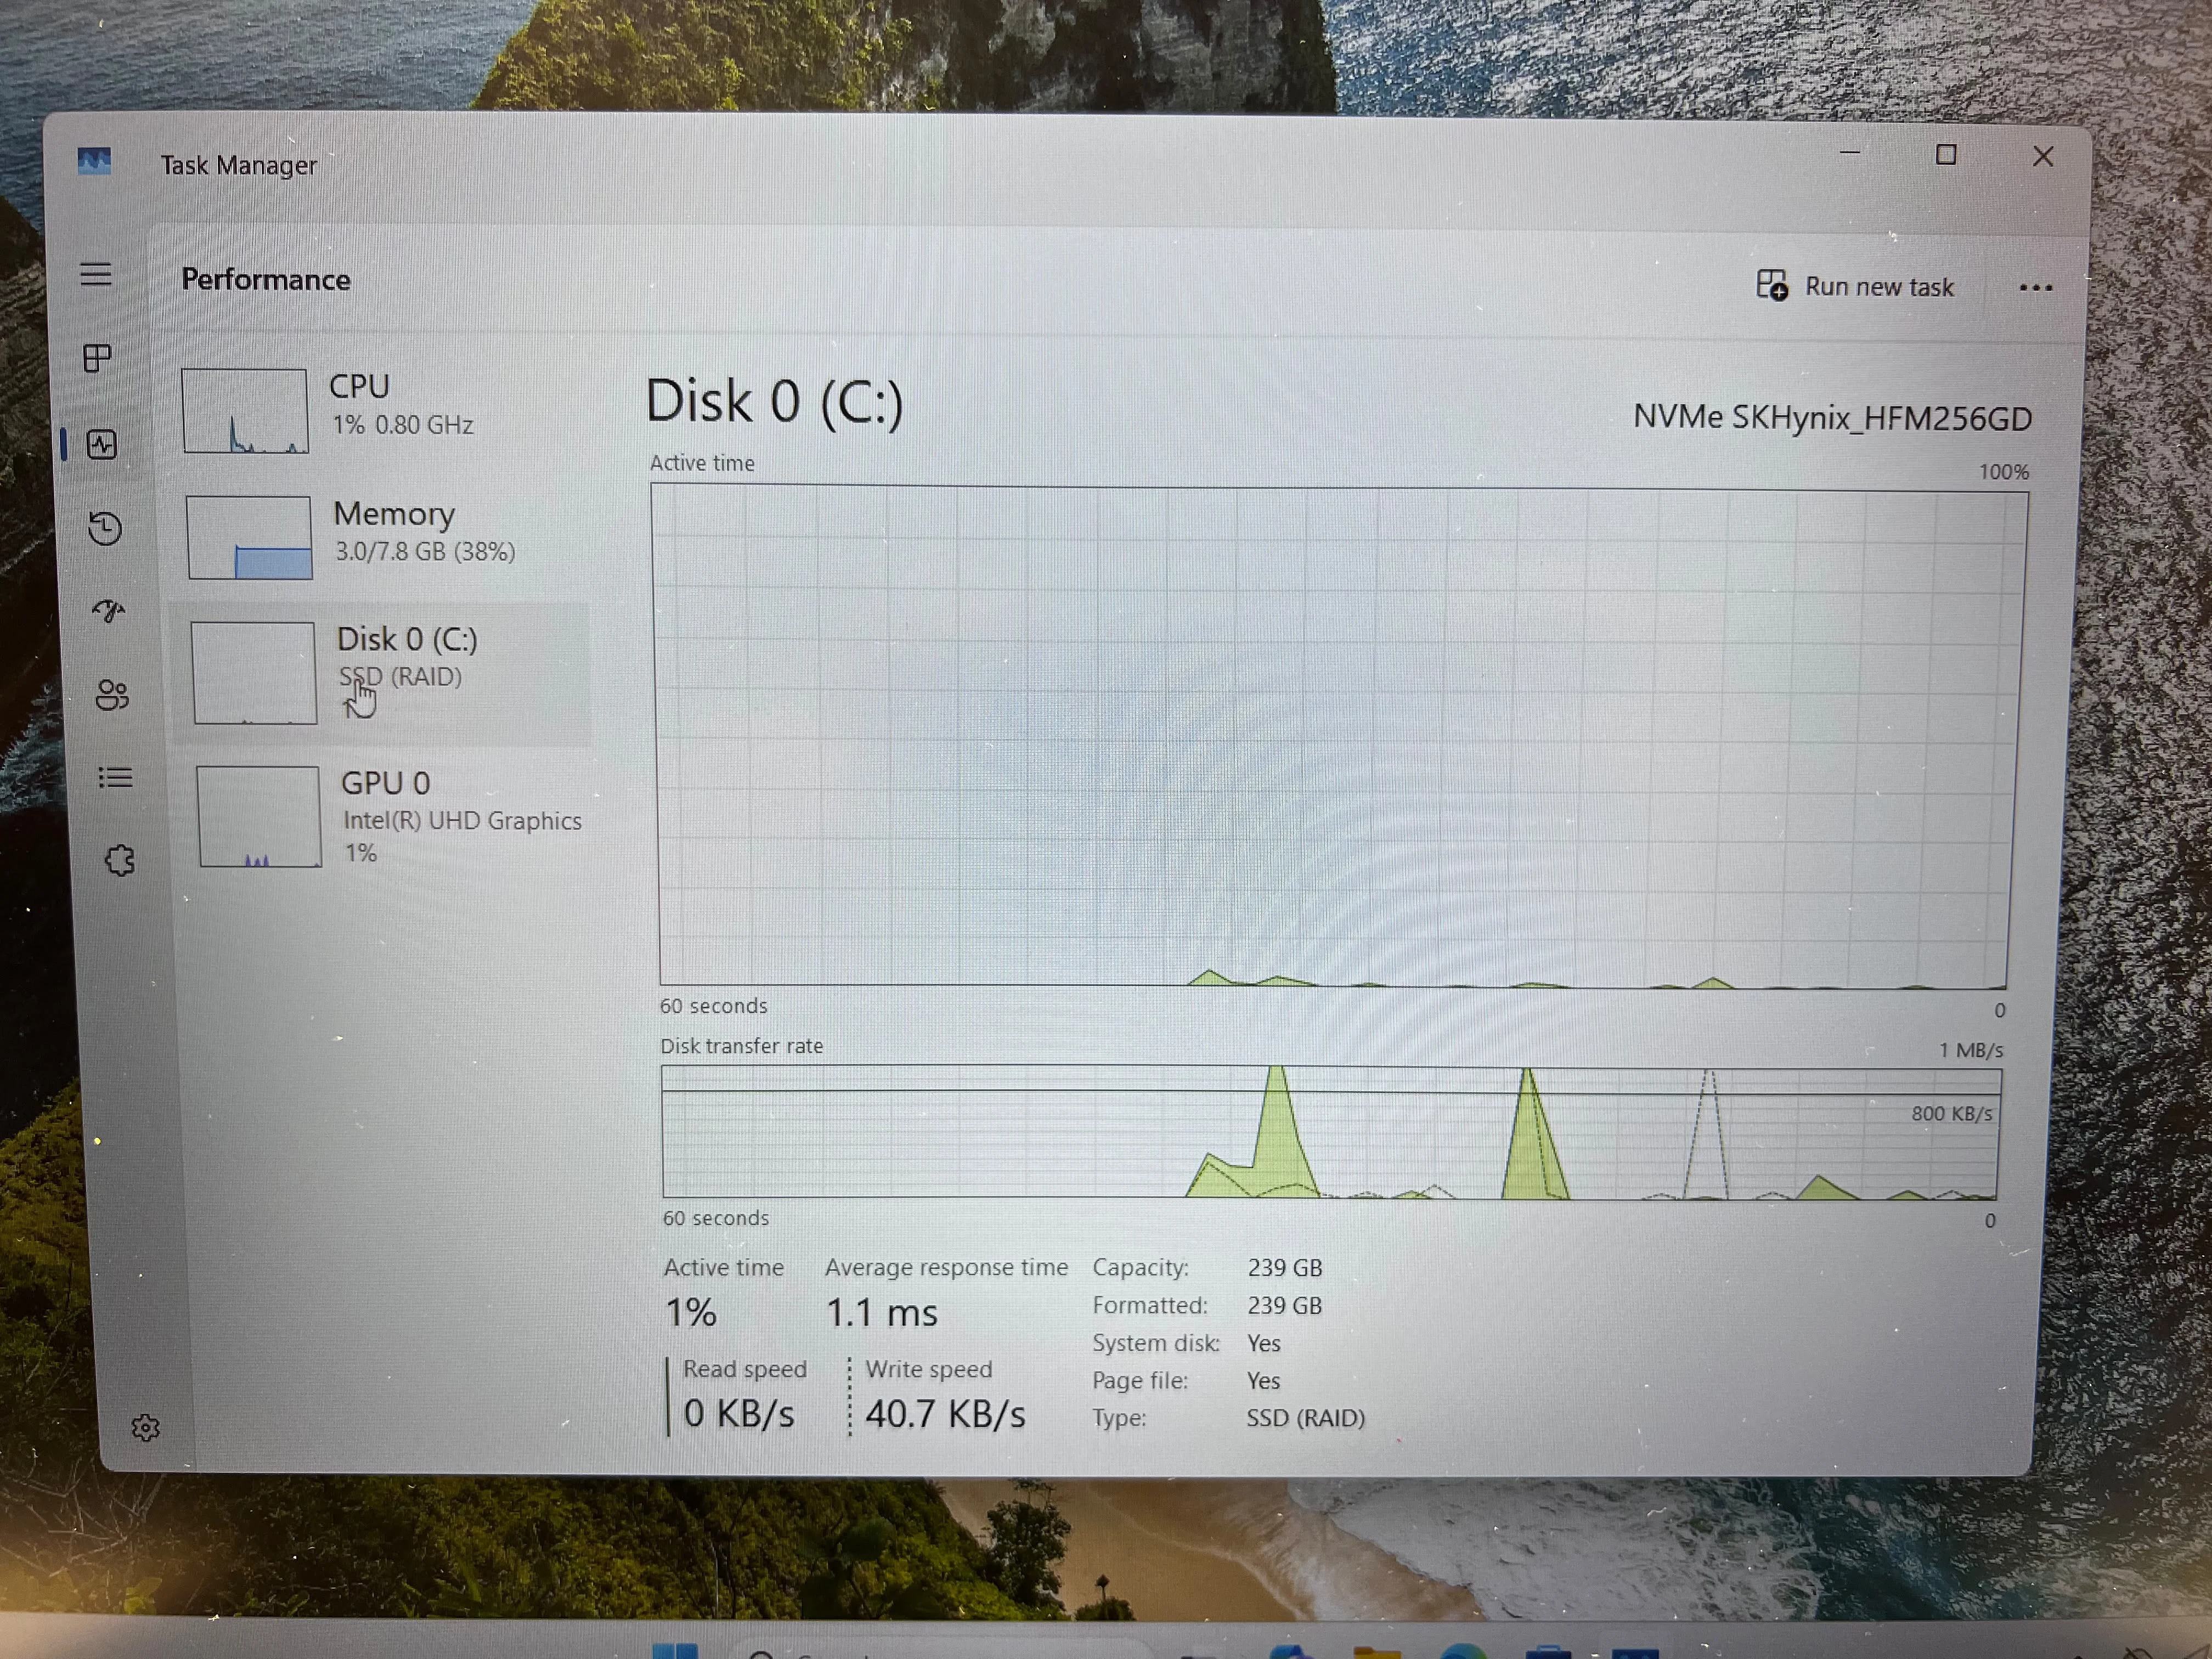The height and width of the screenshot is (1659, 2212).
Task: Select the Performance page icon
Action: click(102, 444)
